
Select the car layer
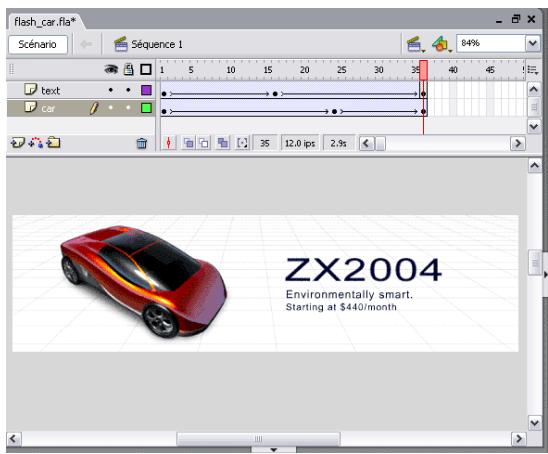point(81,108)
